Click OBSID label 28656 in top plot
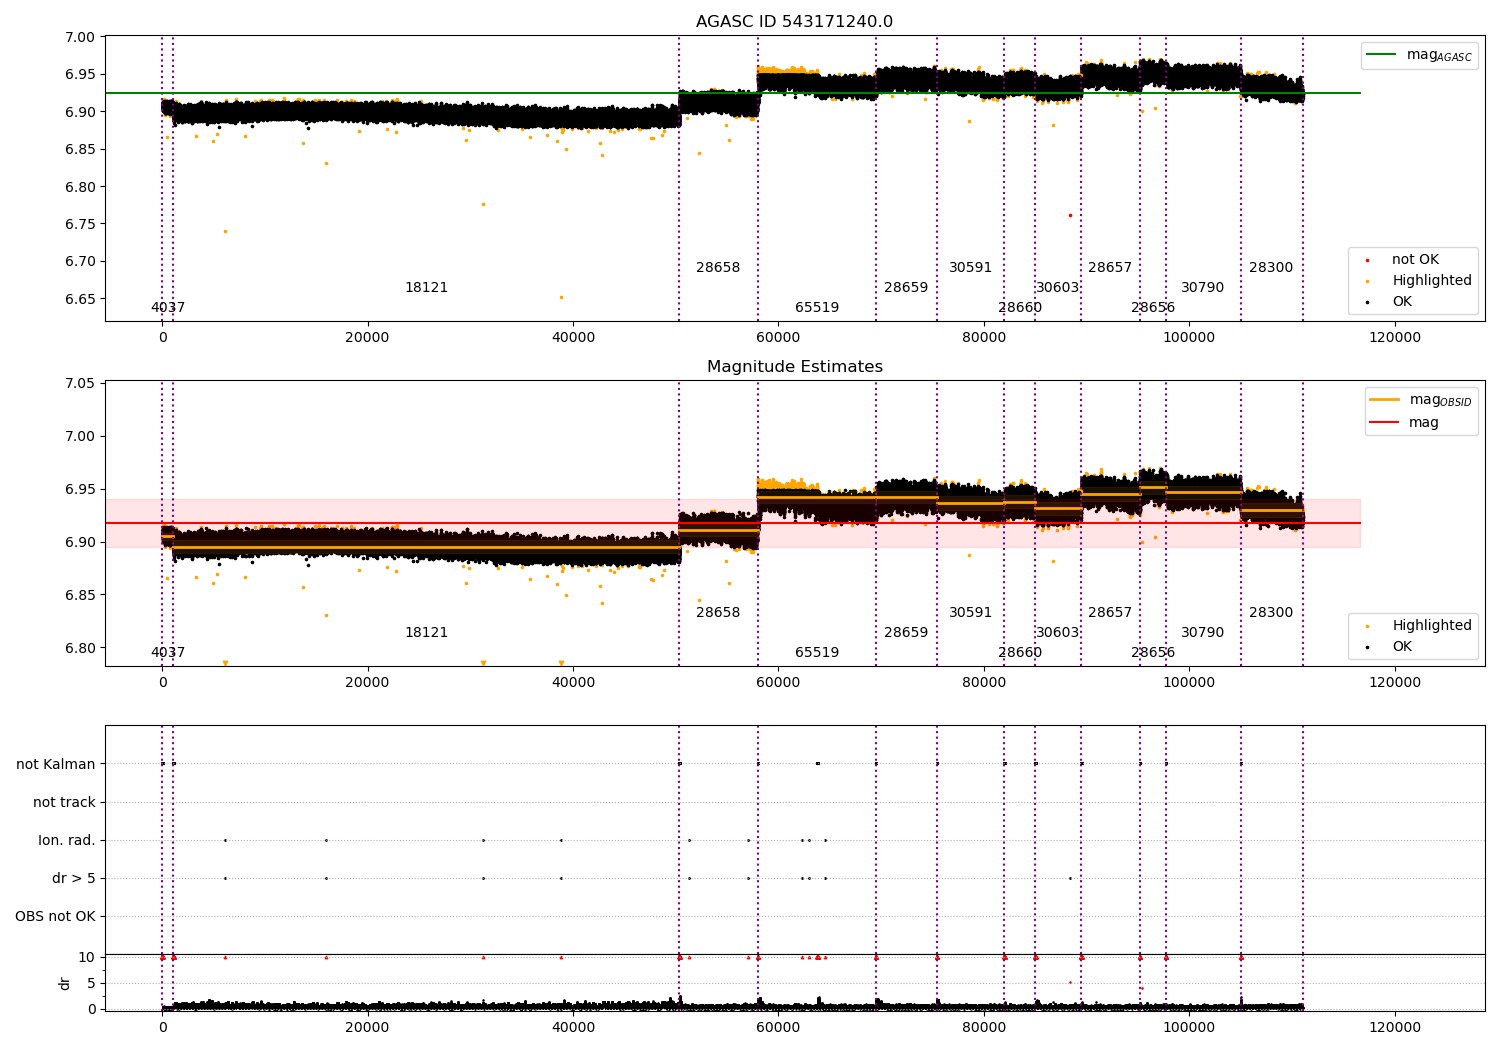 pyautogui.click(x=1153, y=308)
